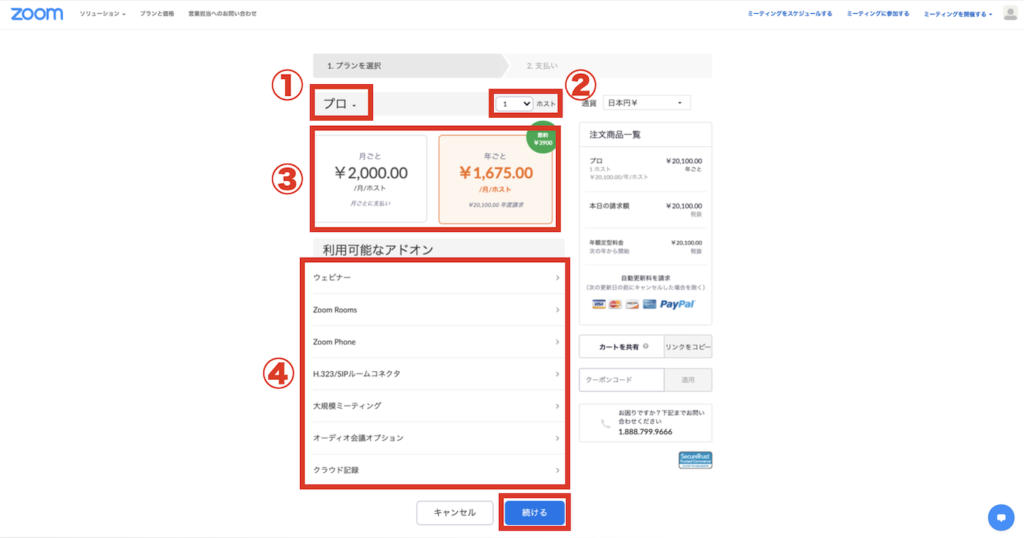Screen dimensions: 1024x538
Task: Open the ソリューション menu
Action: pos(102,14)
